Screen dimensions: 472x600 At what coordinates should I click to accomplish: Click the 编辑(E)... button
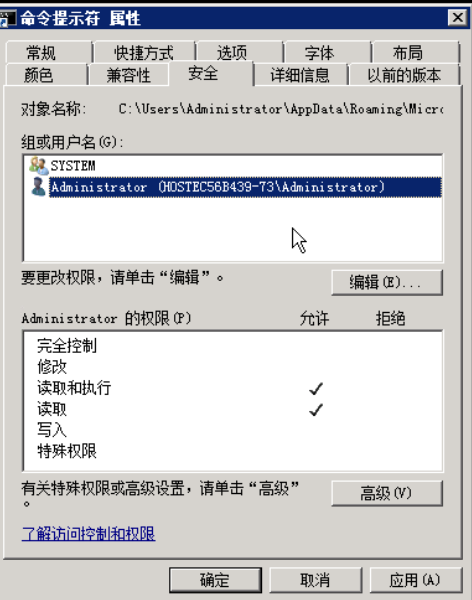pyautogui.click(x=387, y=282)
